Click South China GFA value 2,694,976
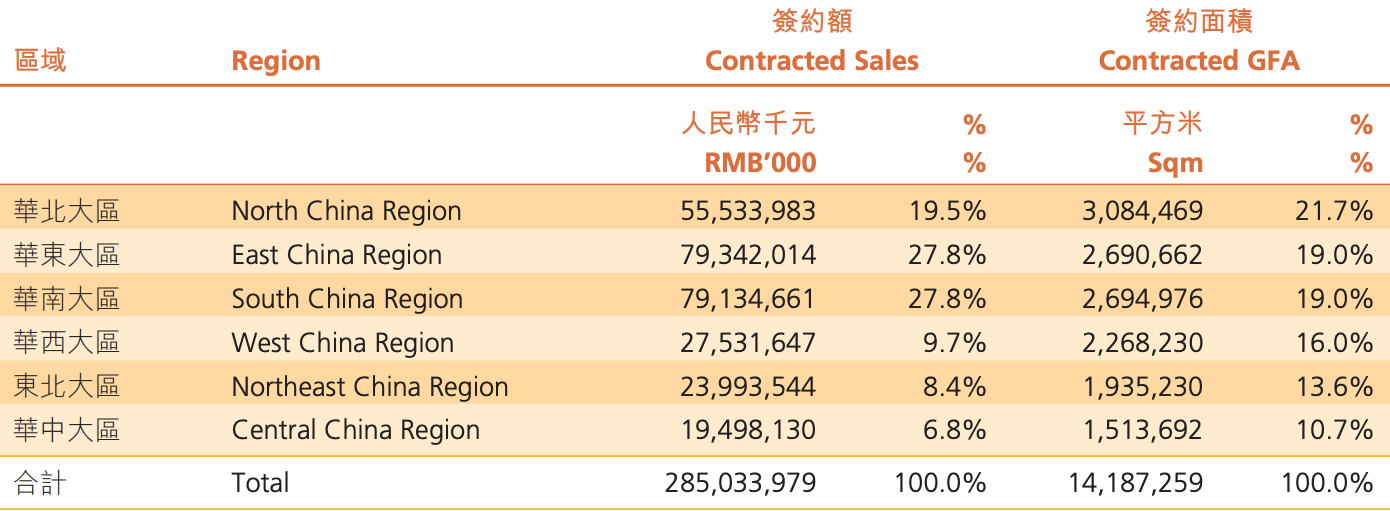Image resolution: width=1390 pixels, height=511 pixels. [x=1142, y=299]
